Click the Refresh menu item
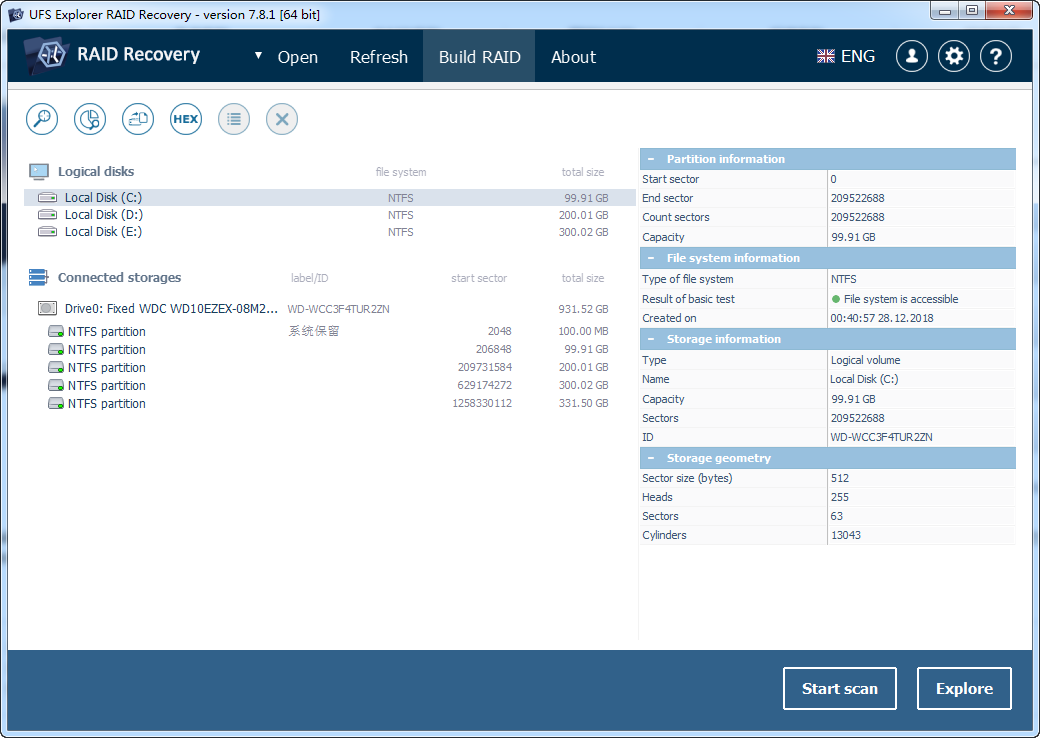The width and height of the screenshot is (1040, 738). [379, 57]
